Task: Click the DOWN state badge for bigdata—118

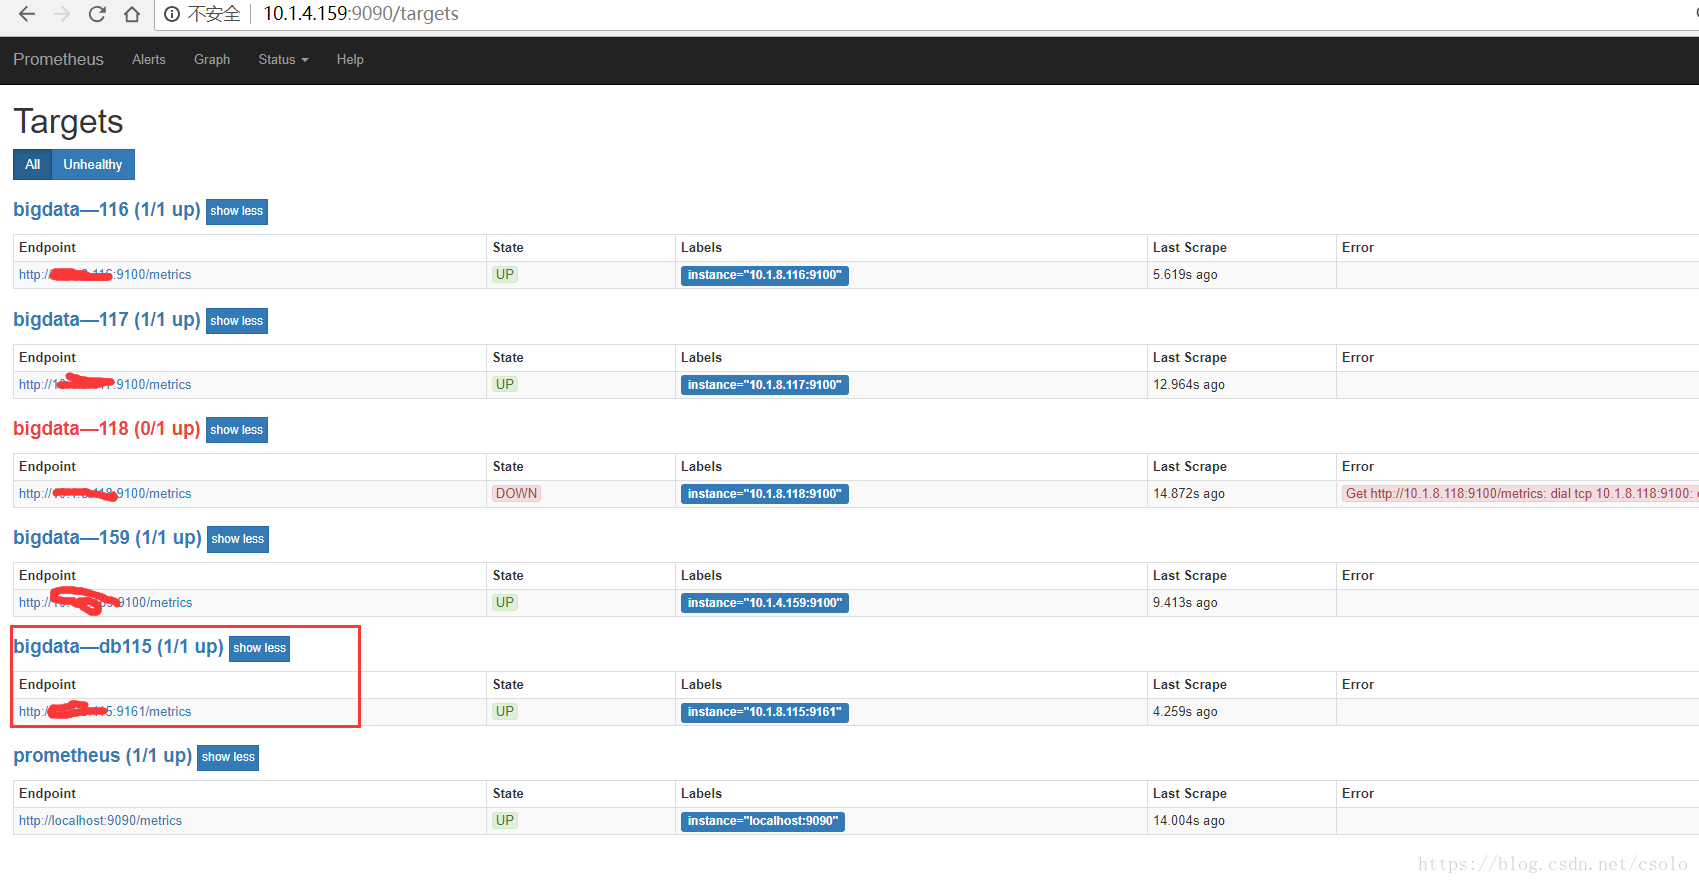Action: click(x=516, y=494)
